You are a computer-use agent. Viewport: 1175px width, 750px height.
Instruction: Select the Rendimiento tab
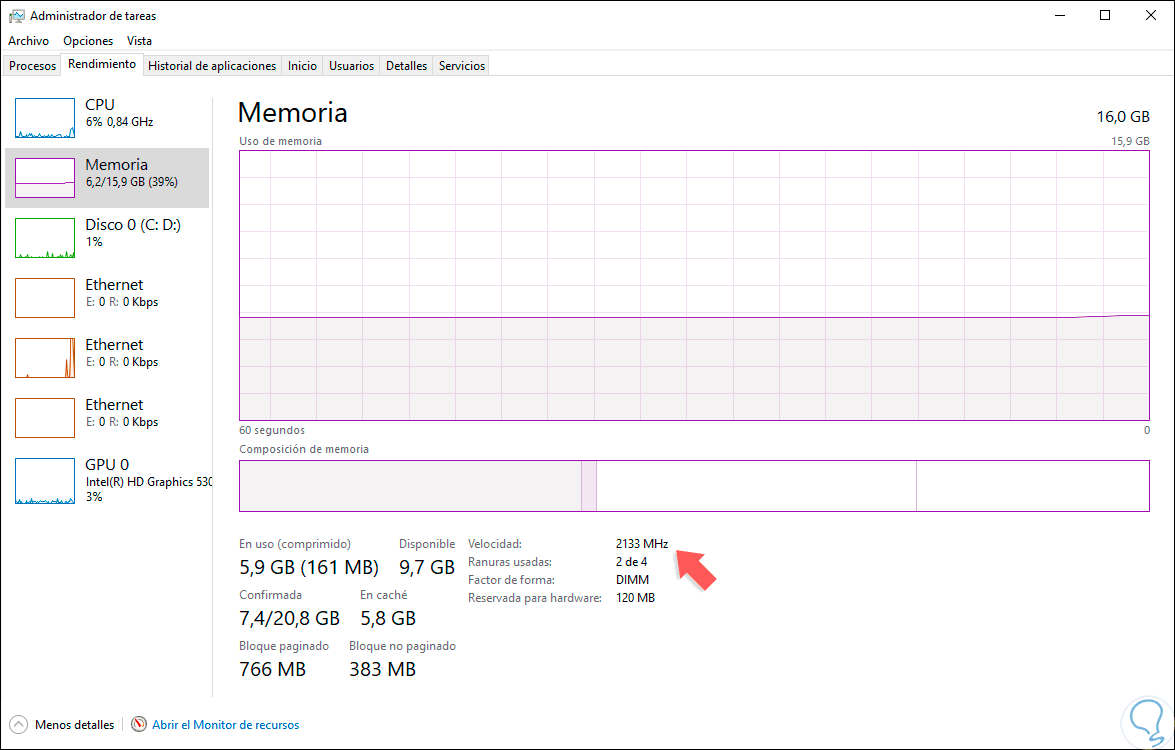[x=102, y=64]
